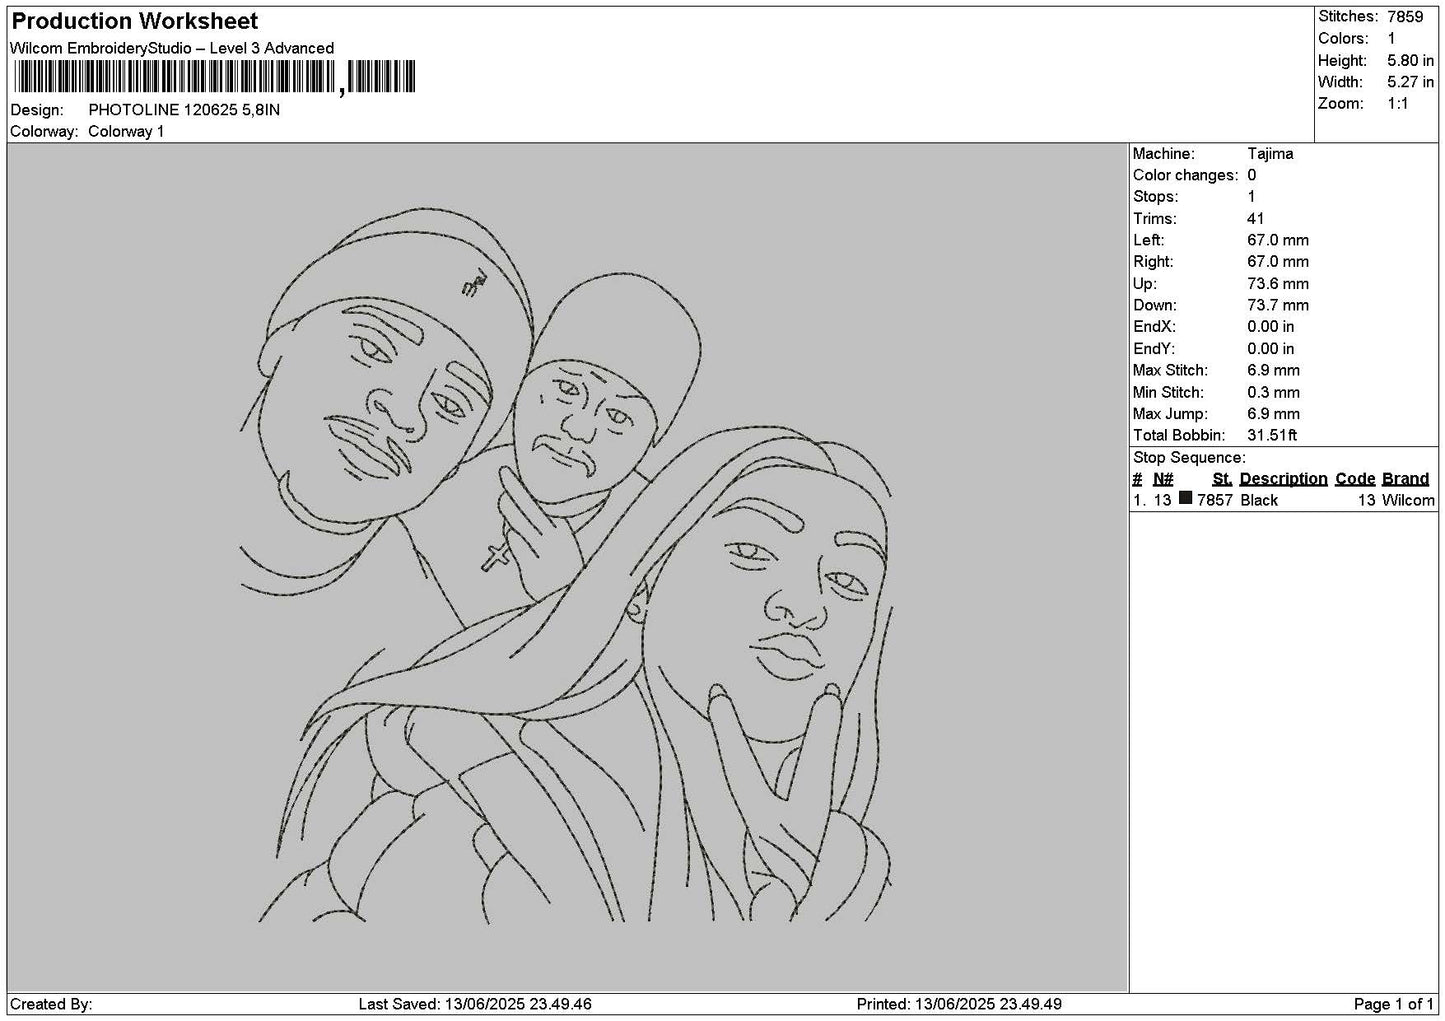This screenshot has width=1445, height=1021.
Task: Click 'Last Saved: 13/06/2025 23.49.46' footer
Action: click(x=475, y=1004)
